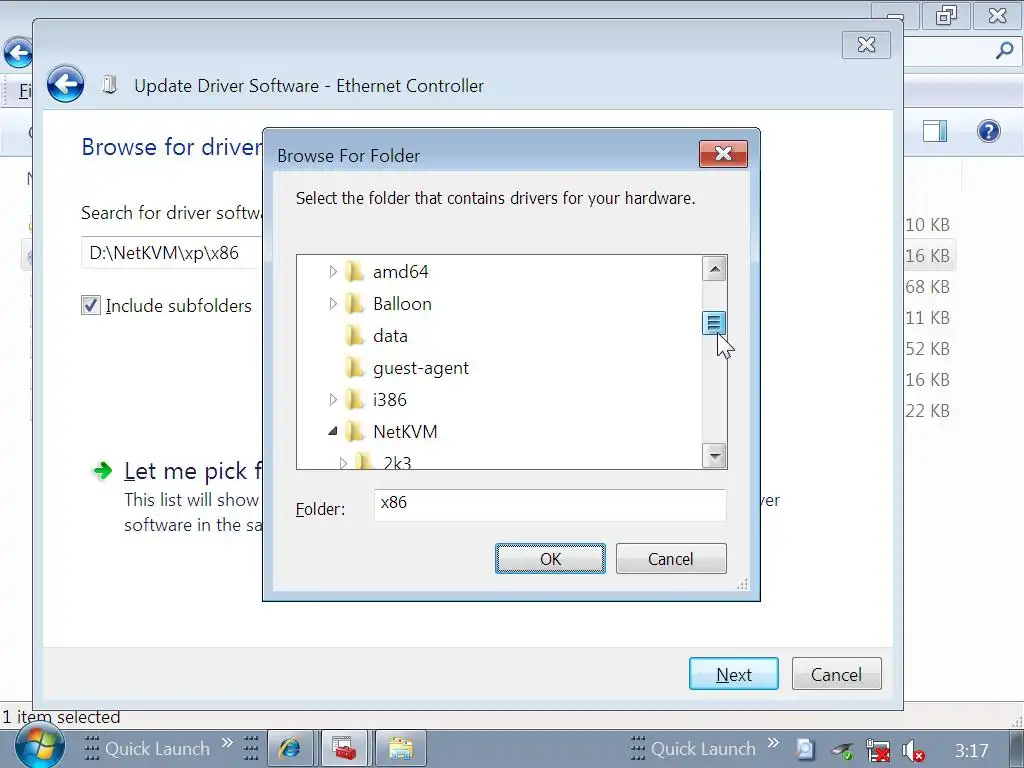Click the 52 KB file size entry

927,349
